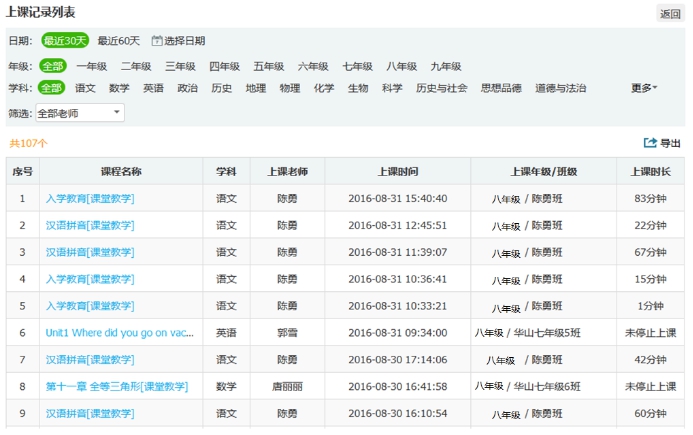Click the 导出 export icon
This screenshot has height=435, width=693.
(650, 143)
